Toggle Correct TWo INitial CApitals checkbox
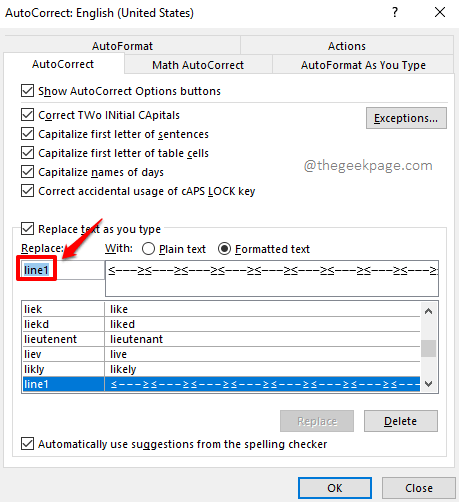The height and width of the screenshot is (502, 459). point(27,115)
